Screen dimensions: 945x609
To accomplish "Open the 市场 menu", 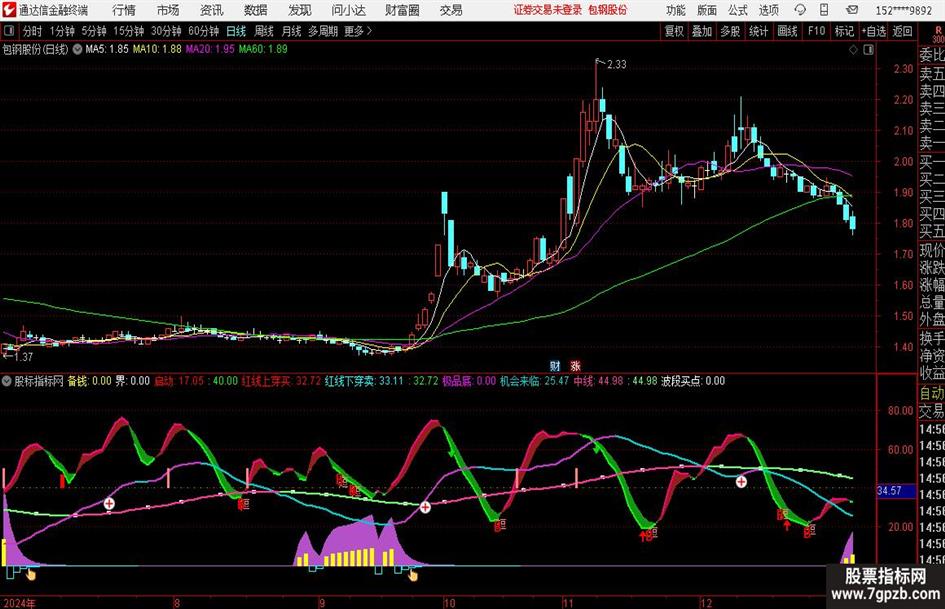I will (x=168, y=10).
